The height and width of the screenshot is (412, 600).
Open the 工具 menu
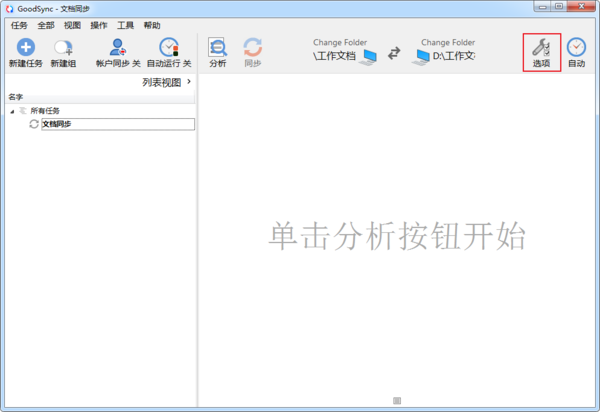(125, 24)
